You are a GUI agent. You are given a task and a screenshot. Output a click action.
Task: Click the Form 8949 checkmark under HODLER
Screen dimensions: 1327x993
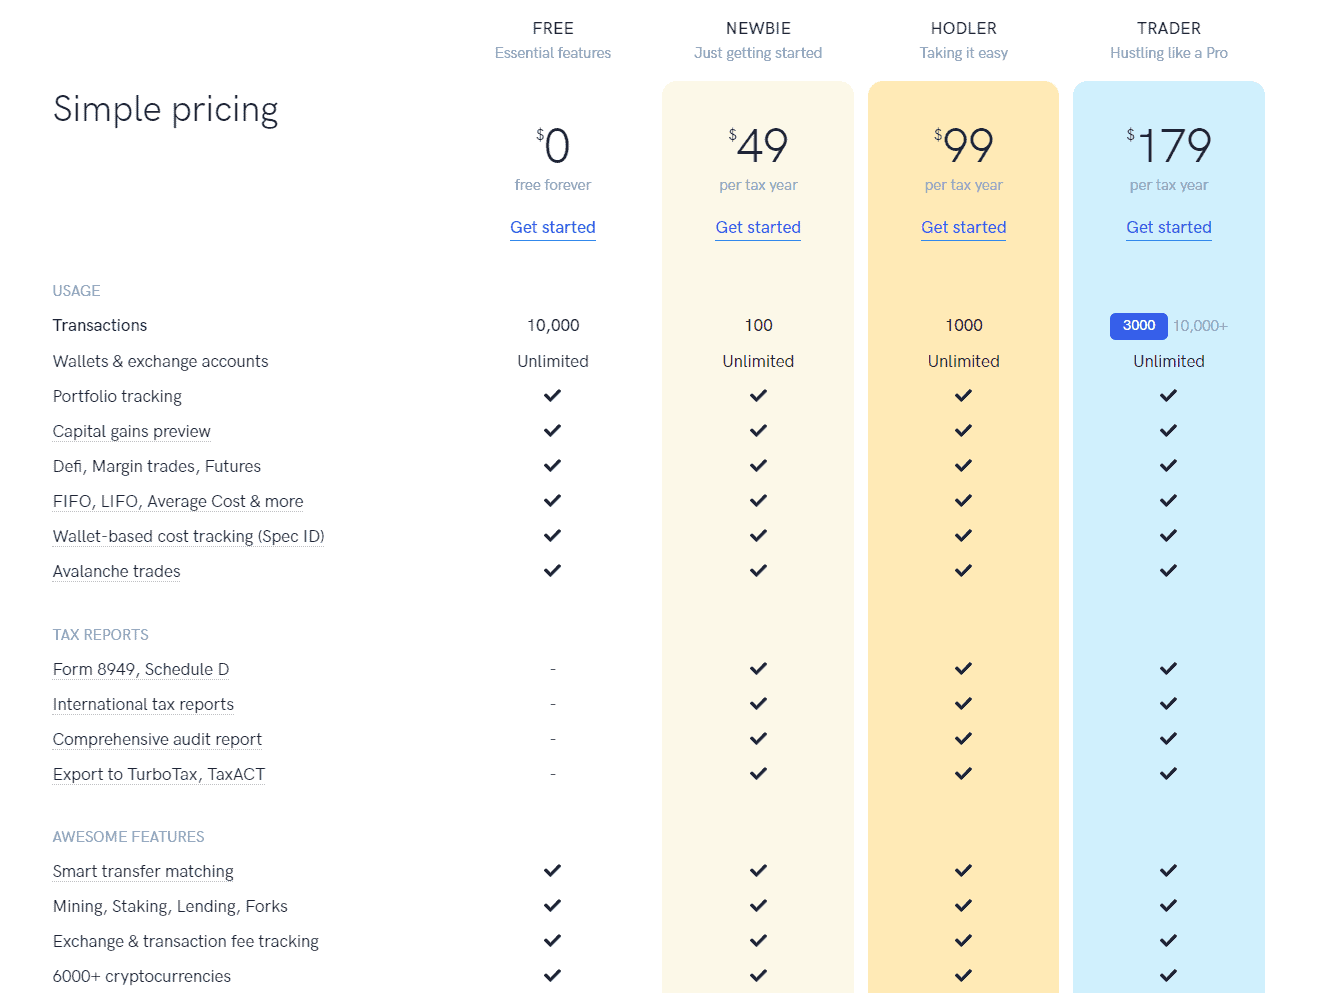pyautogui.click(x=963, y=668)
